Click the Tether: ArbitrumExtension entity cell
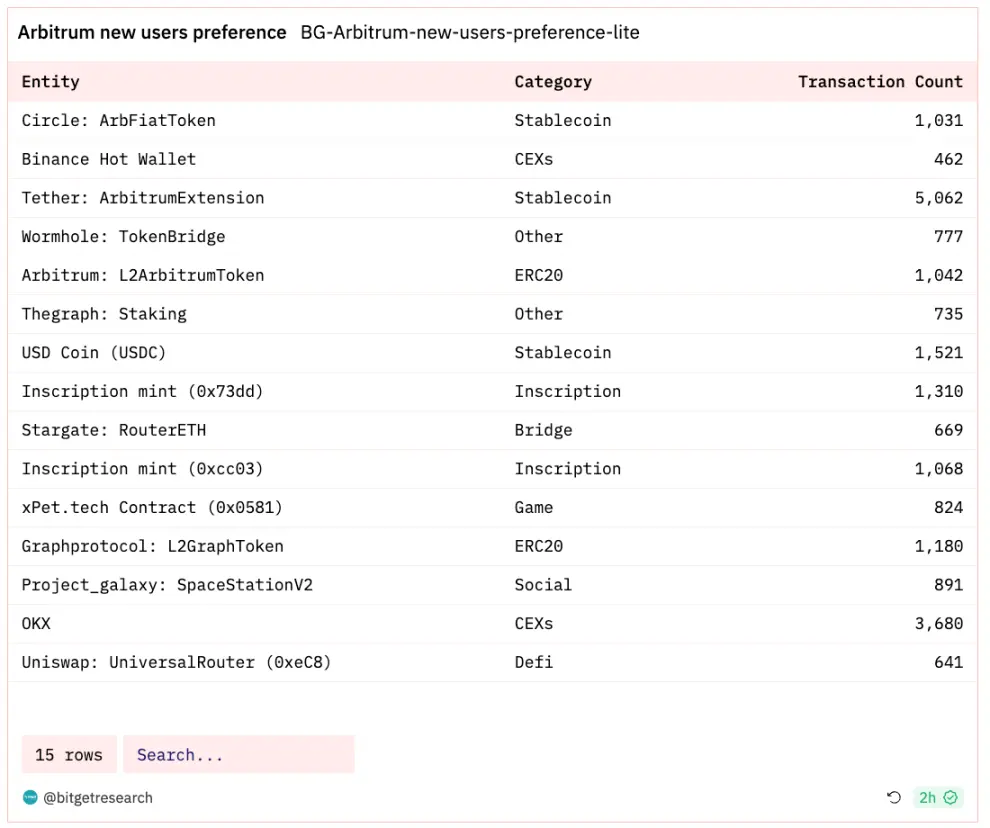 143,198
